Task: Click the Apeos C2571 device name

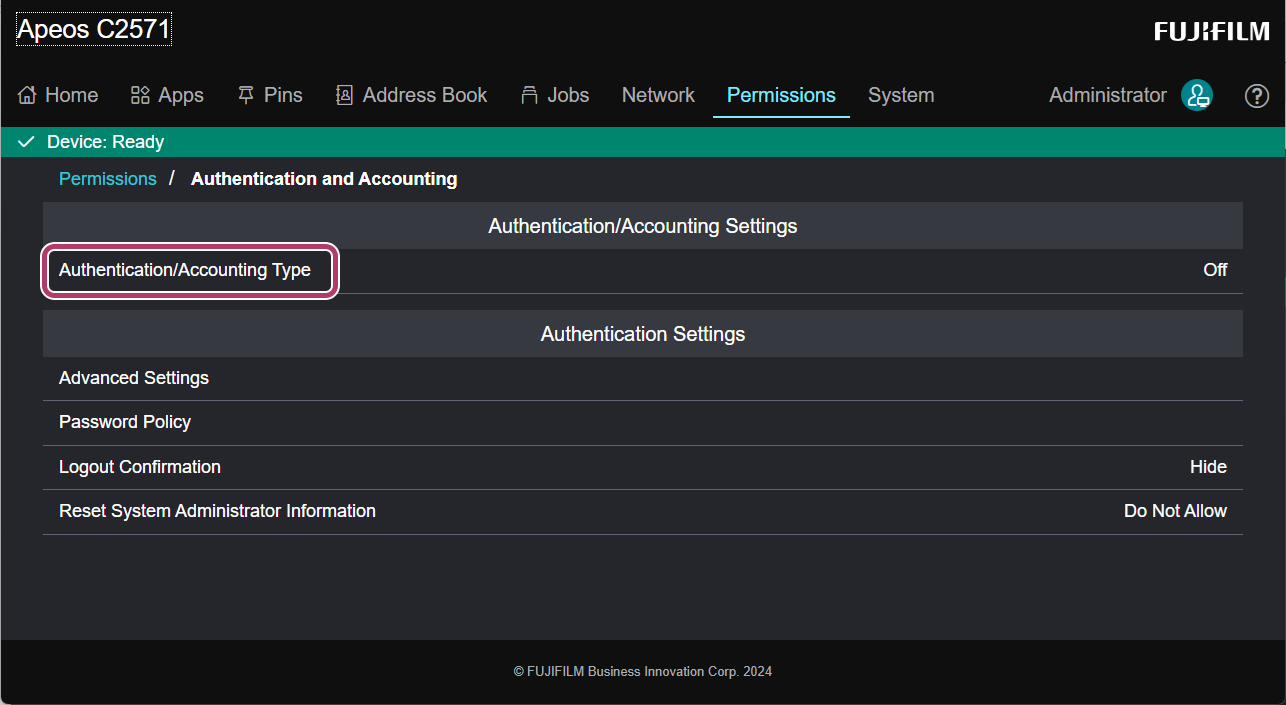Action: pos(94,30)
